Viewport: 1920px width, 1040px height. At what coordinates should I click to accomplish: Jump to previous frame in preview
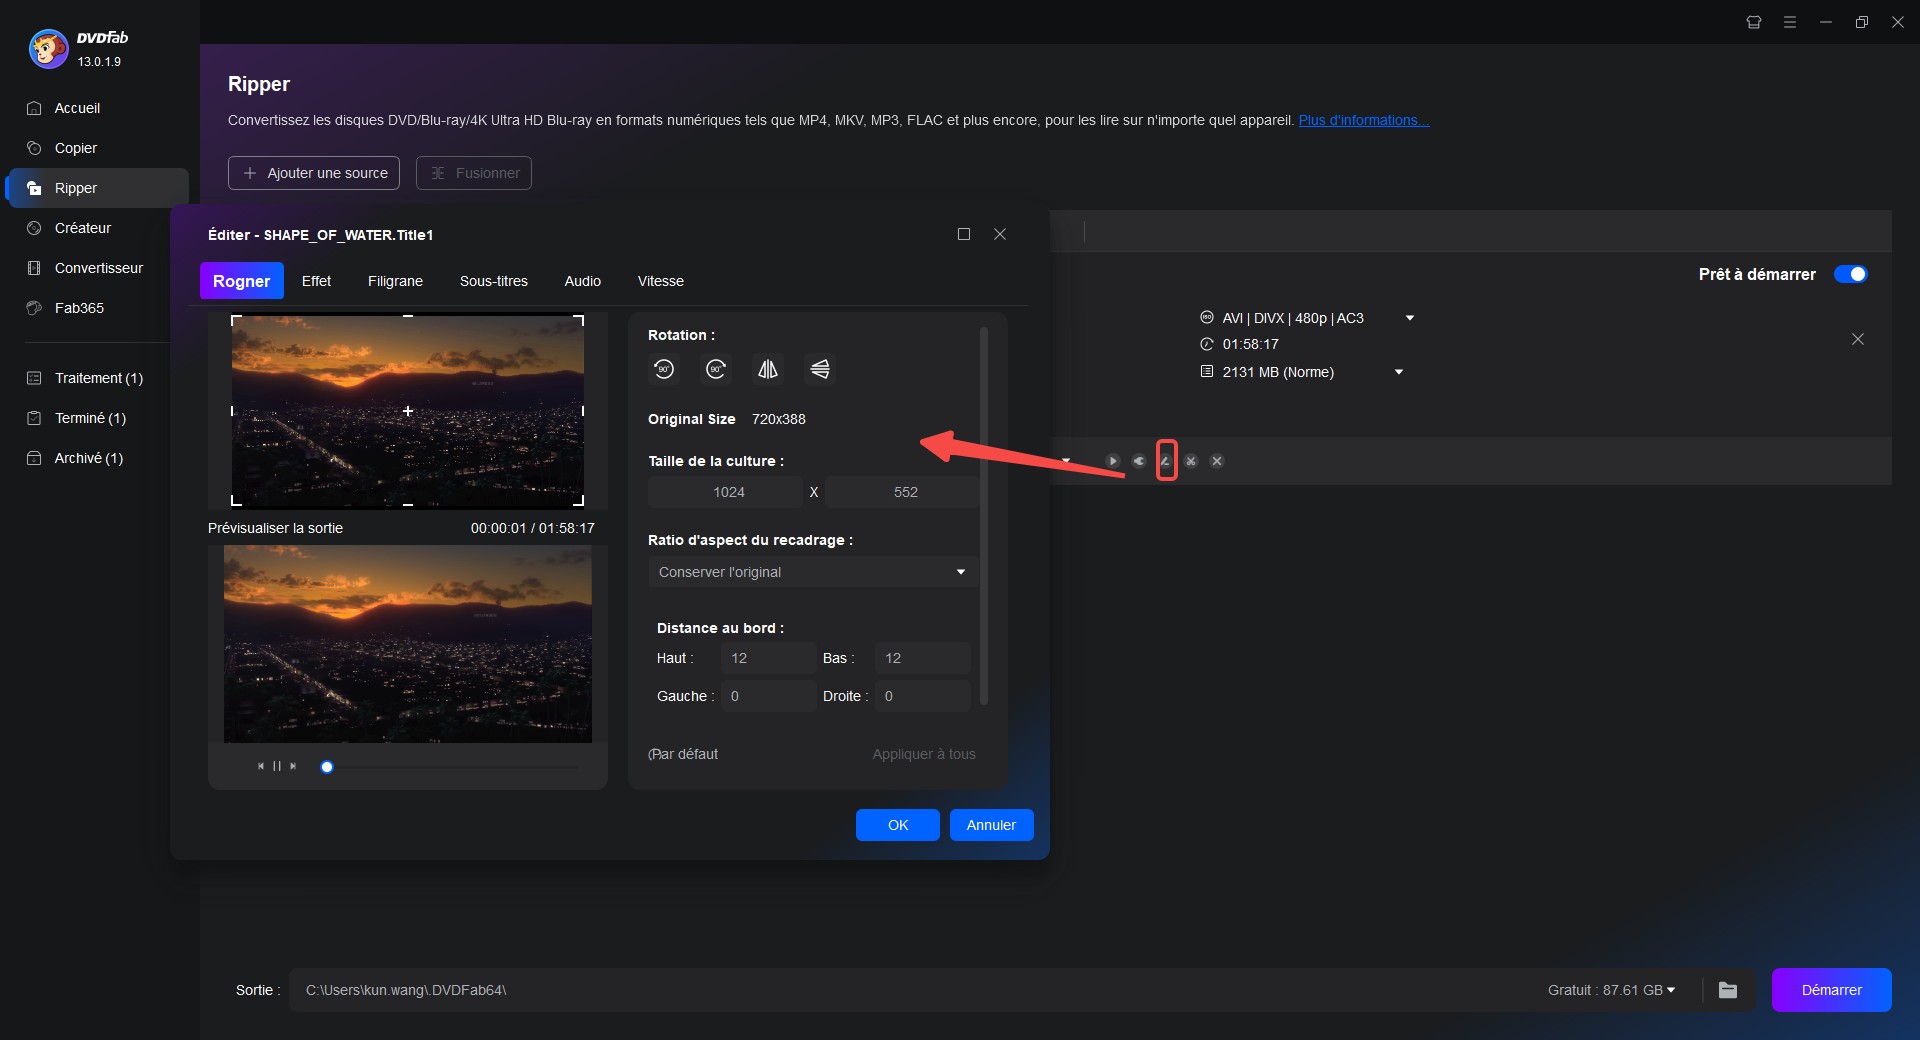[x=261, y=766]
